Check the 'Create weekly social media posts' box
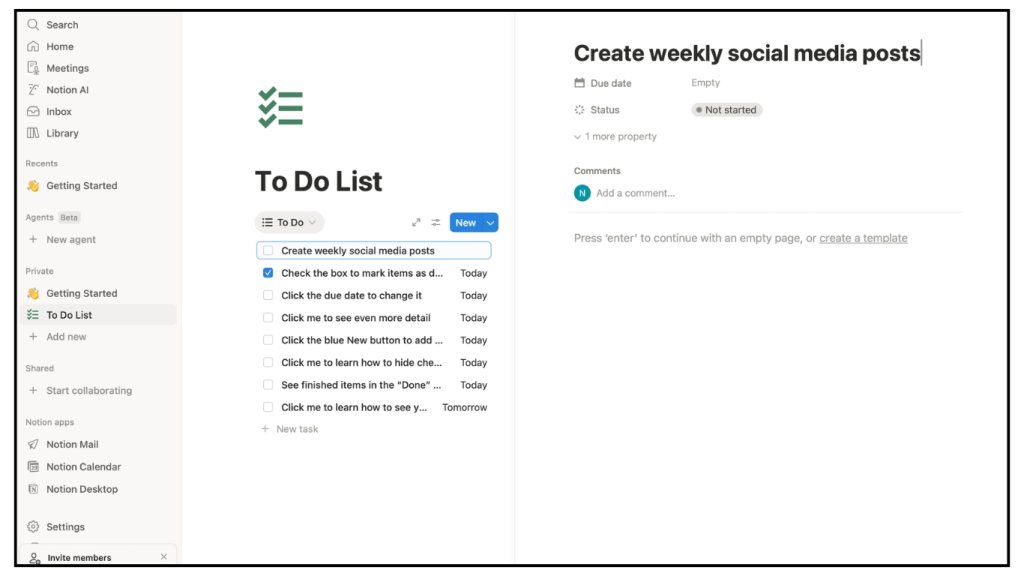 point(268,251)
